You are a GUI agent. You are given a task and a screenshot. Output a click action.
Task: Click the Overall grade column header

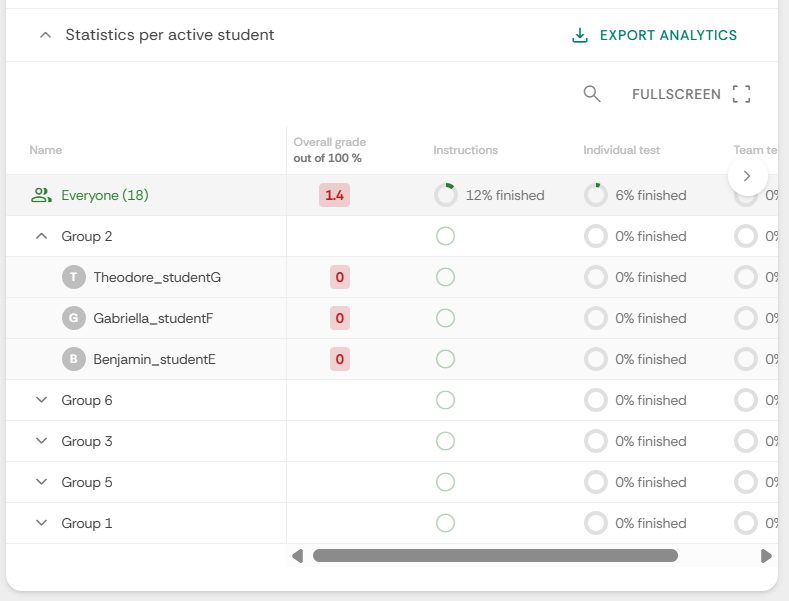tap(330, 150)
